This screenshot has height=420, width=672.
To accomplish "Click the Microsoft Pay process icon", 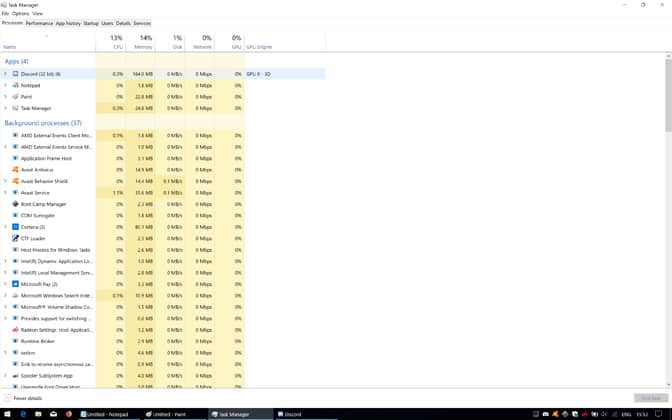I will coord(15,284).
